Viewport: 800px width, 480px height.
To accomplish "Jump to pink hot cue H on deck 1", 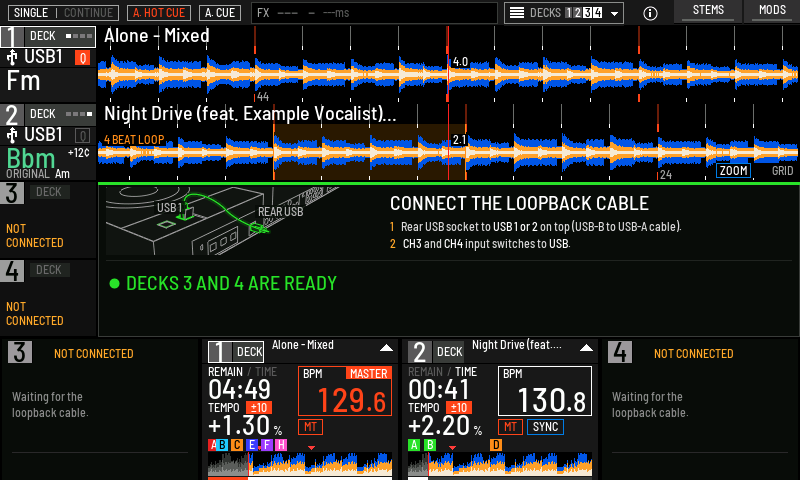I will (281, 445).
